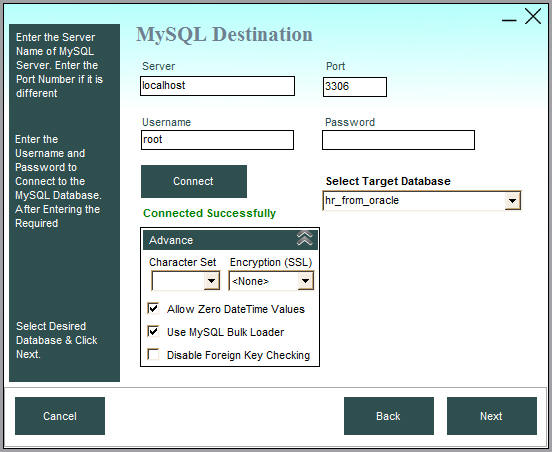This screenshot has width=552, height=452.
Task: Minimize the MySQL Destination window
Action: tap(509, 20)
